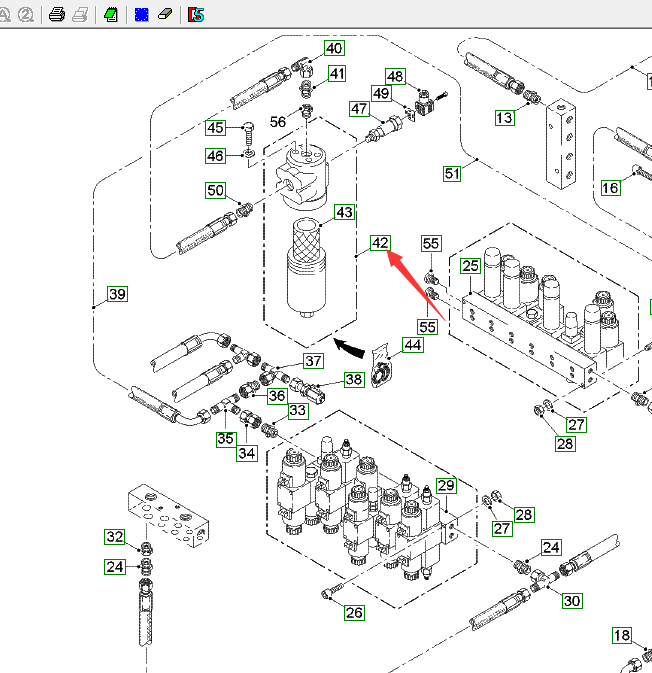This screenshot has width=652, height=673.
Task: Select part callout 44 near the bracket
Action: click(x=412, y=345)
